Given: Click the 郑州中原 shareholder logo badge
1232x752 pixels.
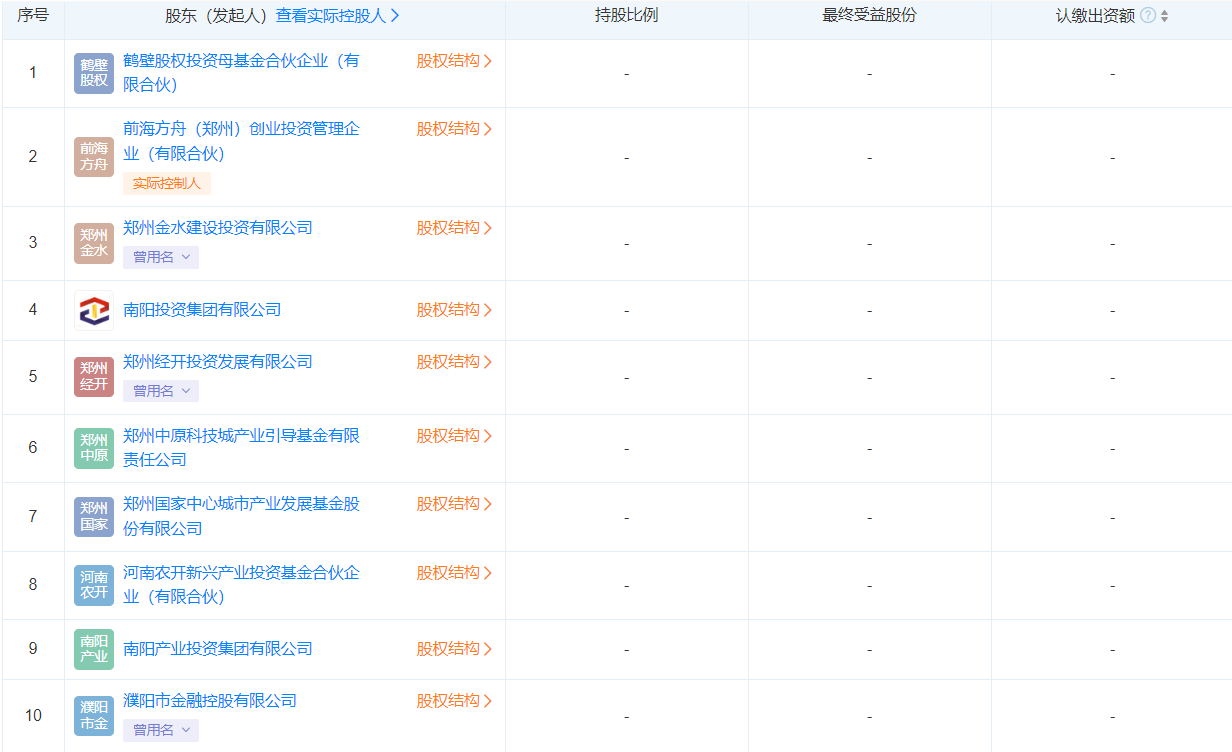Looking at the screenshot, I should click(94, 448).
